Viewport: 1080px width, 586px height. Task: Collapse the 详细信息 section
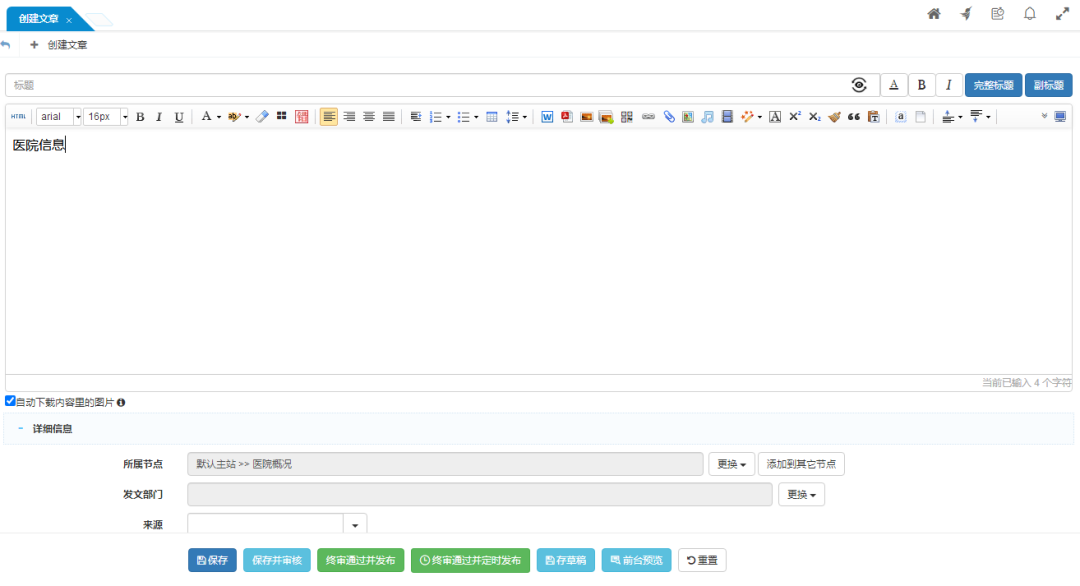20,429
